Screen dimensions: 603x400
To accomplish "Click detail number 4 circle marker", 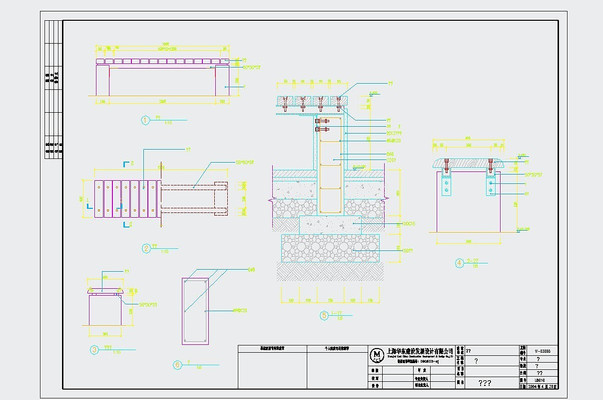I will click(460, 264).
